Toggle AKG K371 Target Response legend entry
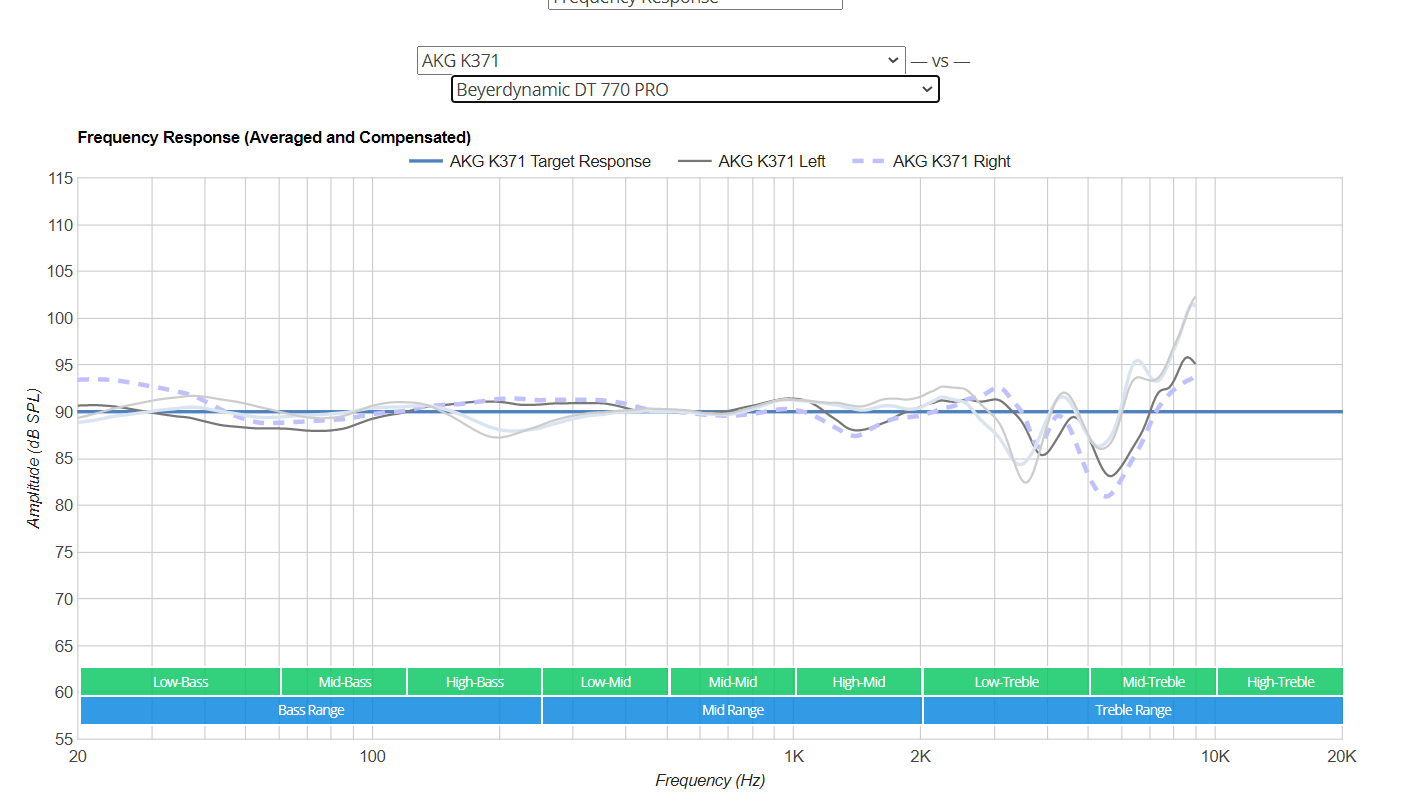This screenshot has height=808, width=1413. 530,161
